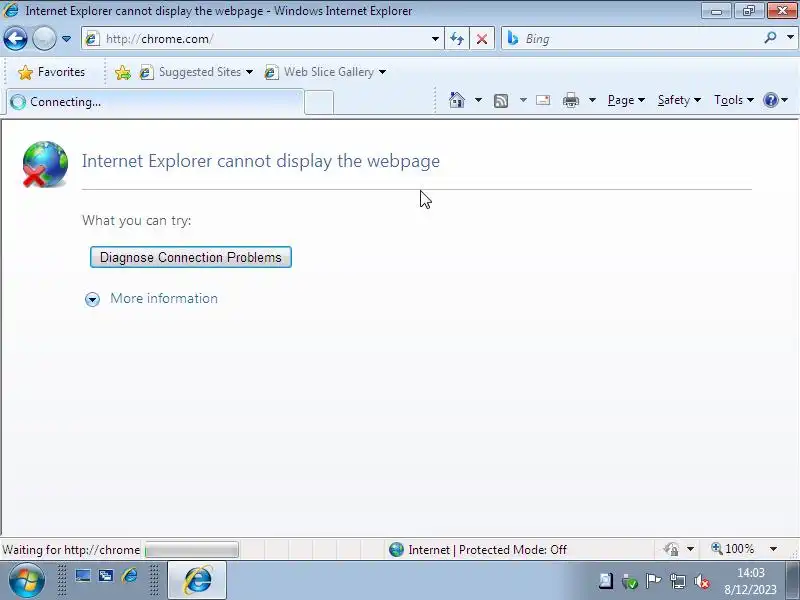Open the Tools menu
Screen dimensions: 800x600
pos(734,100)
